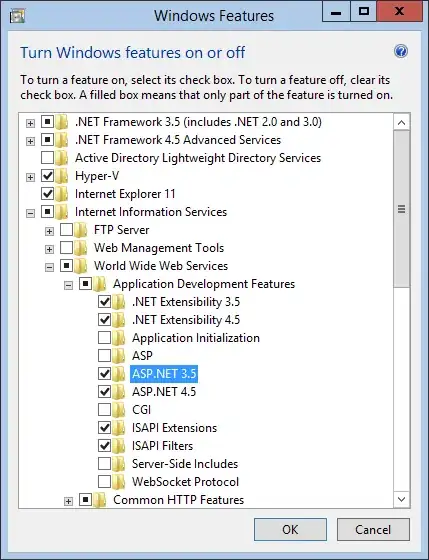Toggle the ASP.NET 4.5 checkbox
Screen dimensions: 429x560
[104, 391]
